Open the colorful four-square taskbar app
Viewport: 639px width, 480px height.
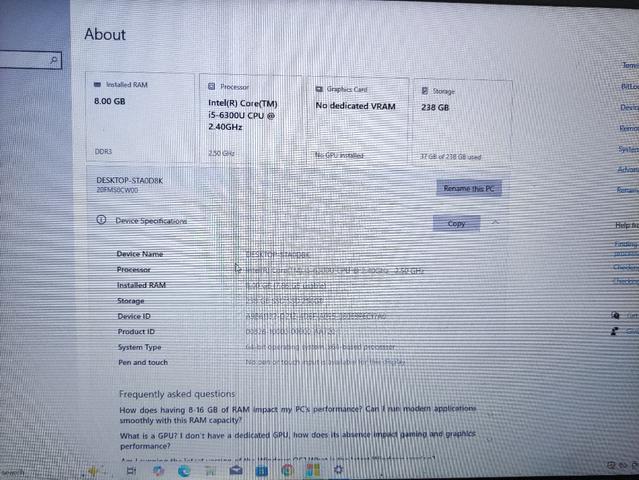click(313, 471)
